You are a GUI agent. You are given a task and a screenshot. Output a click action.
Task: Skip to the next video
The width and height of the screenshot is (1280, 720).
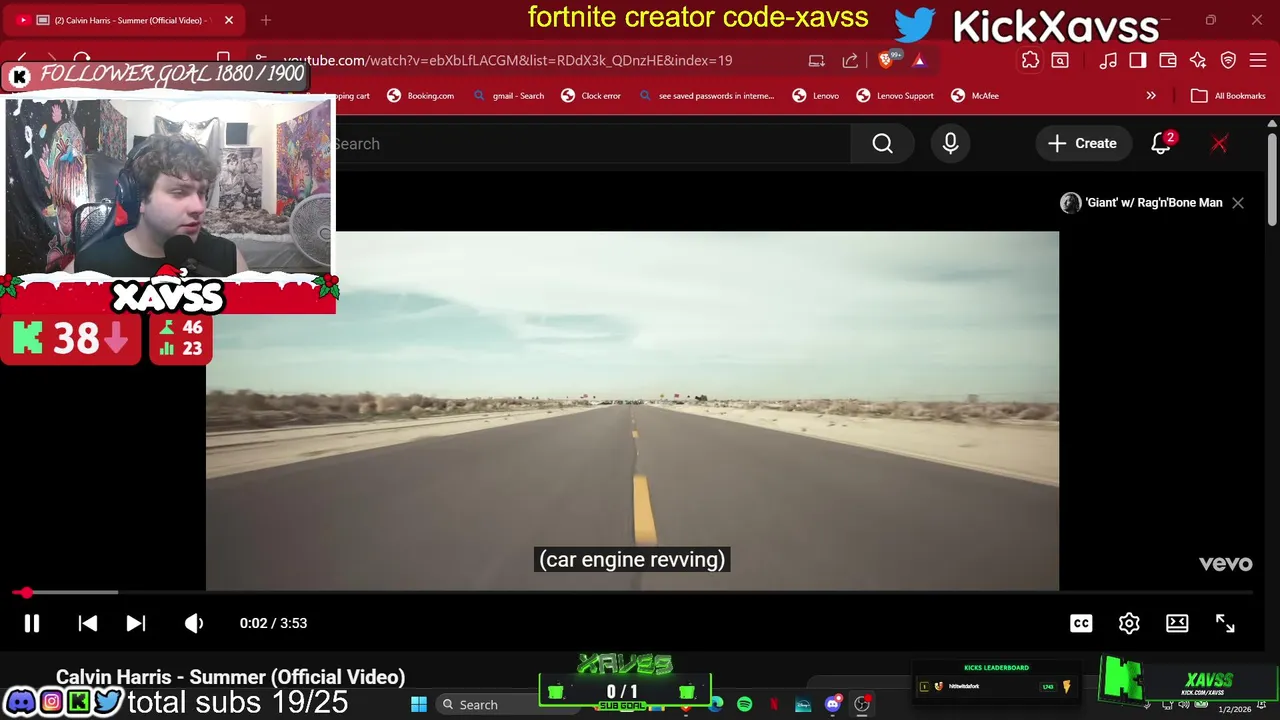[136, 623]
